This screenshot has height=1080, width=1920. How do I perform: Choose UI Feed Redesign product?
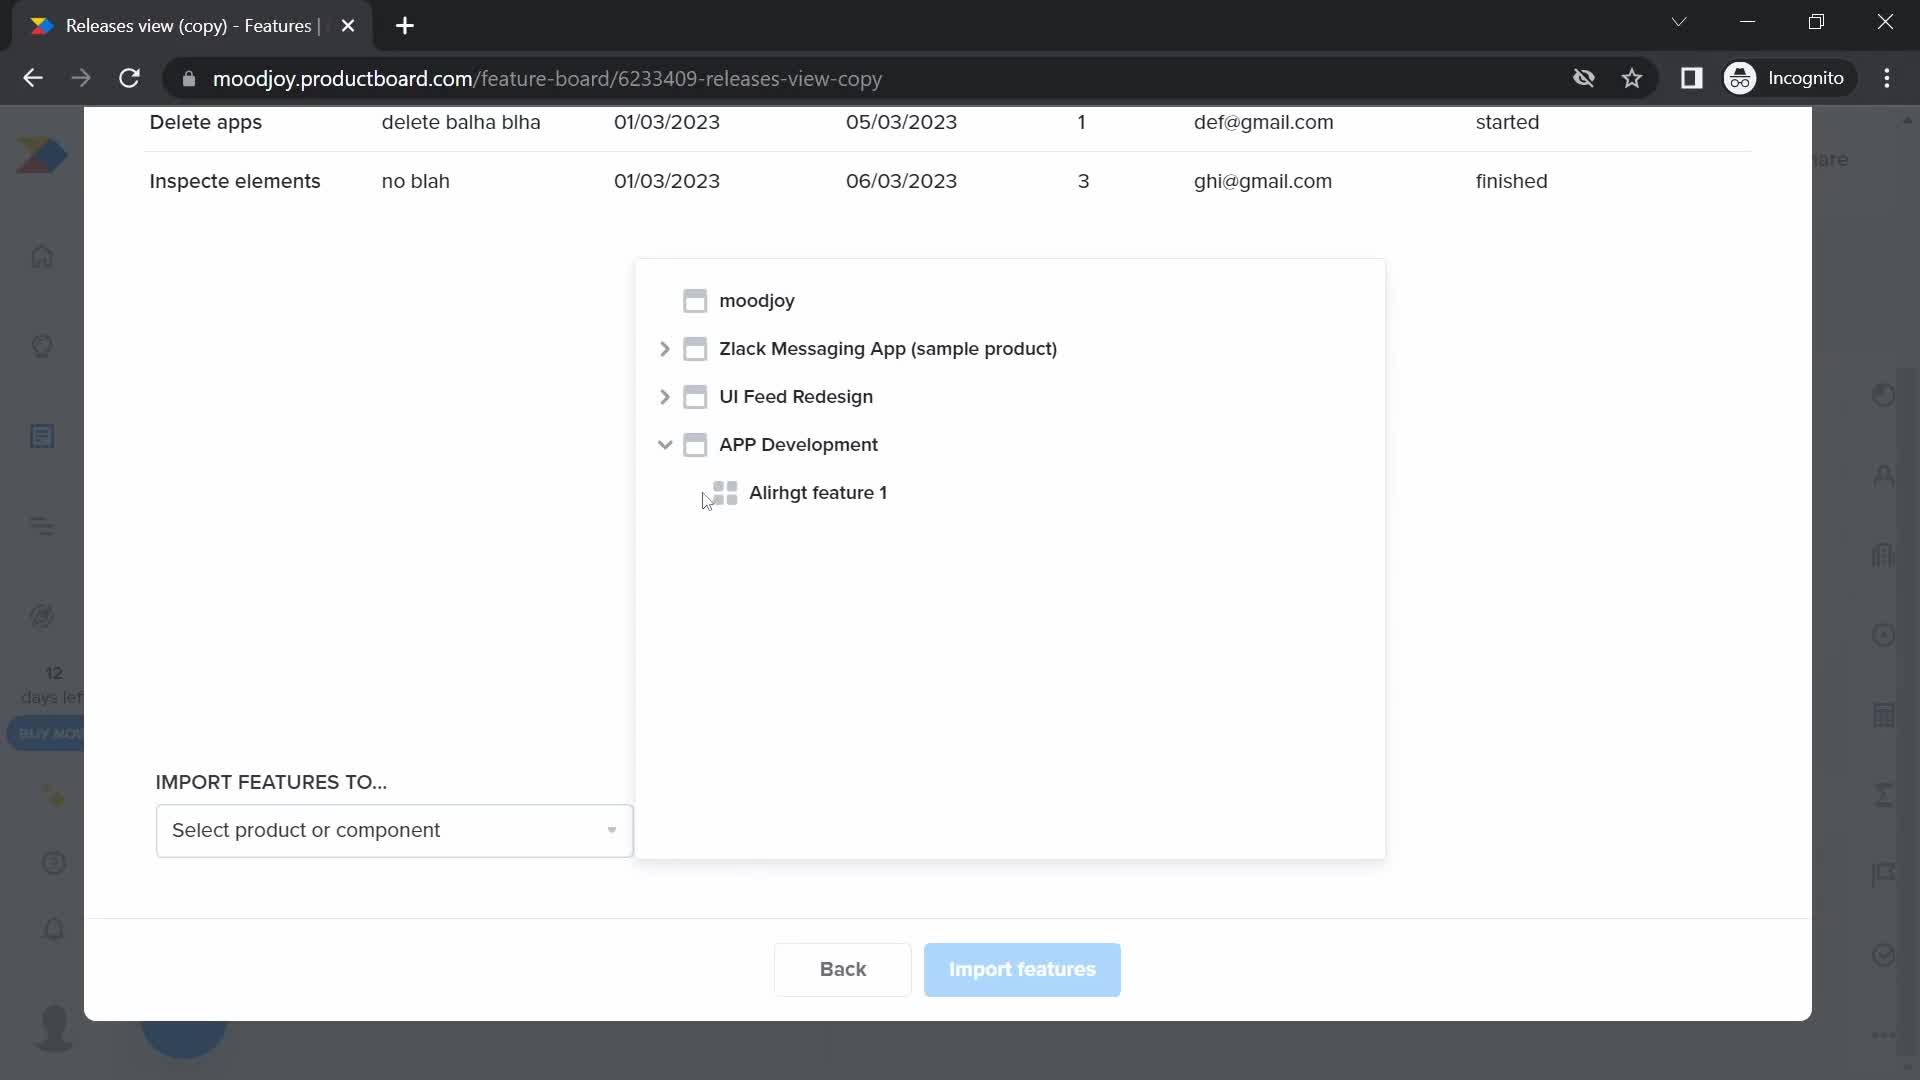(796, 397)
